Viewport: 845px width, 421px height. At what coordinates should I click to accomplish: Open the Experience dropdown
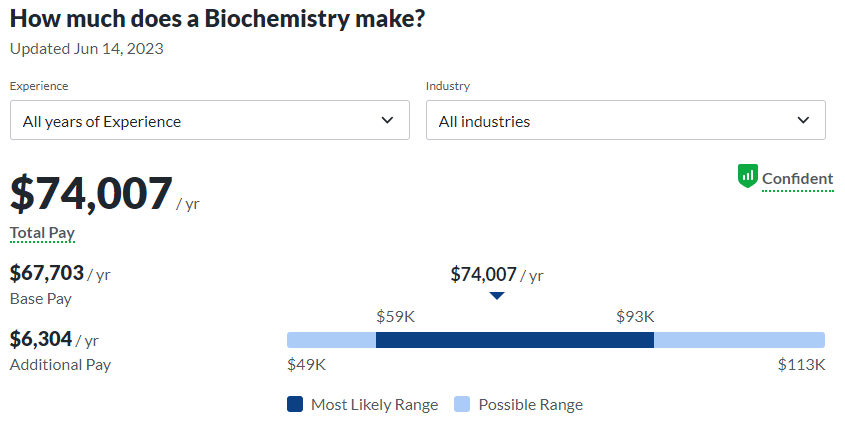click(209, 121)
